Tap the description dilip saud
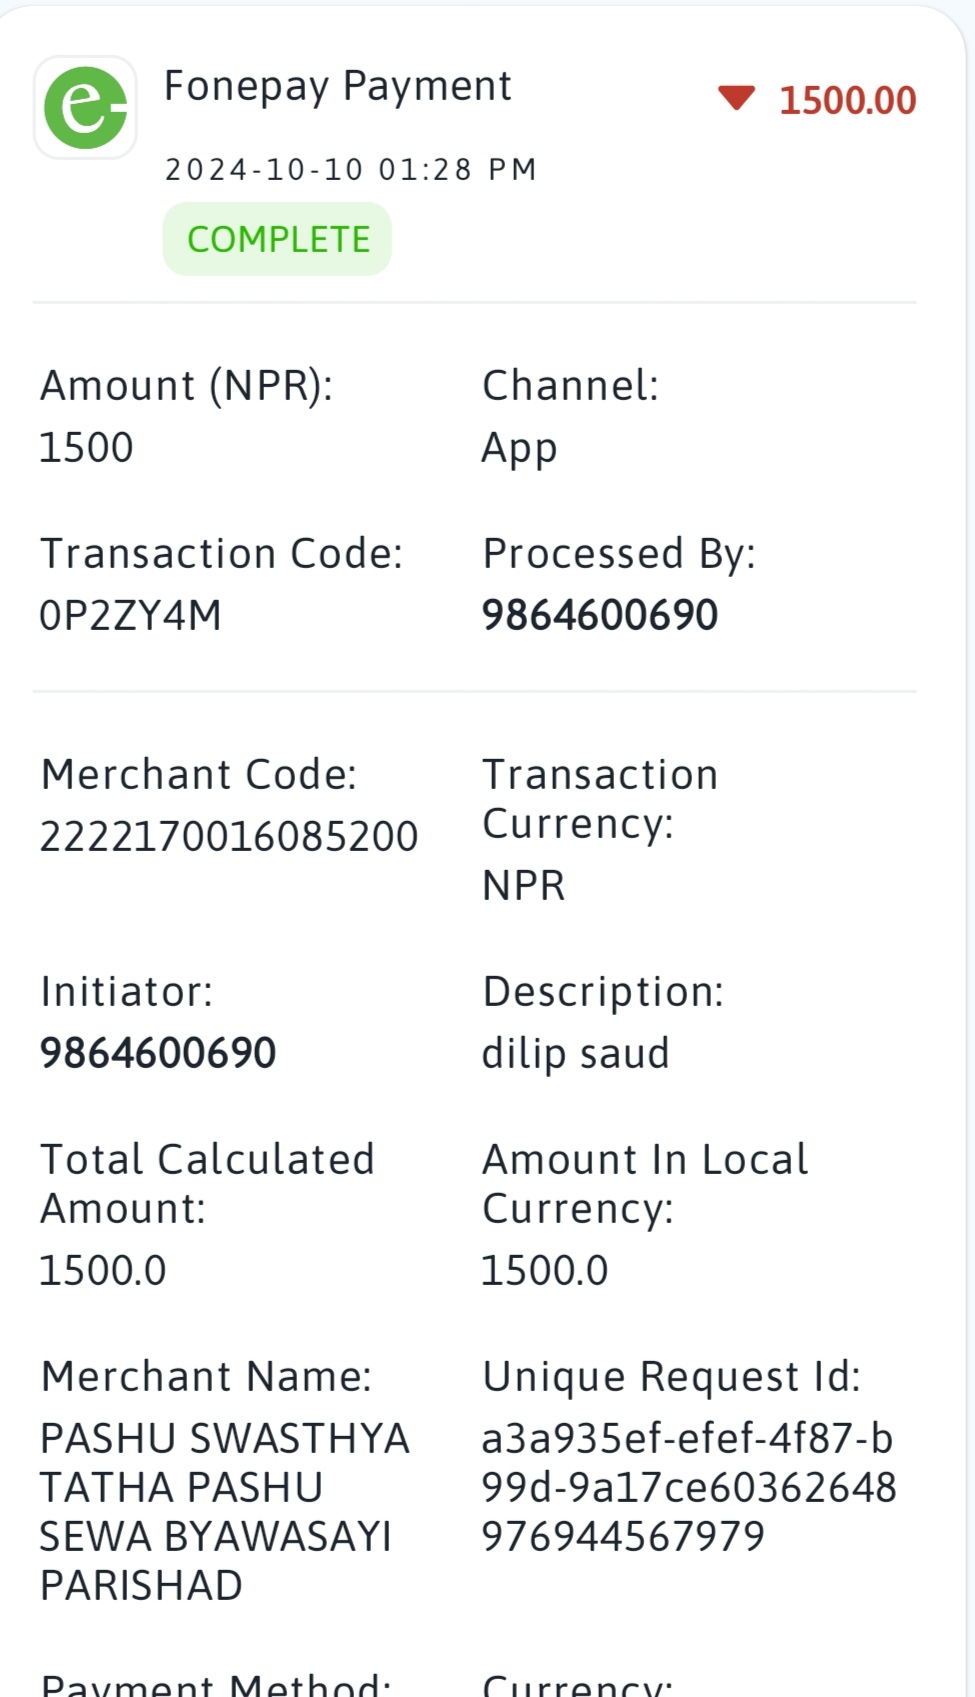The width and height of the screenshot is (975, 1697). tap(575, 1054)
